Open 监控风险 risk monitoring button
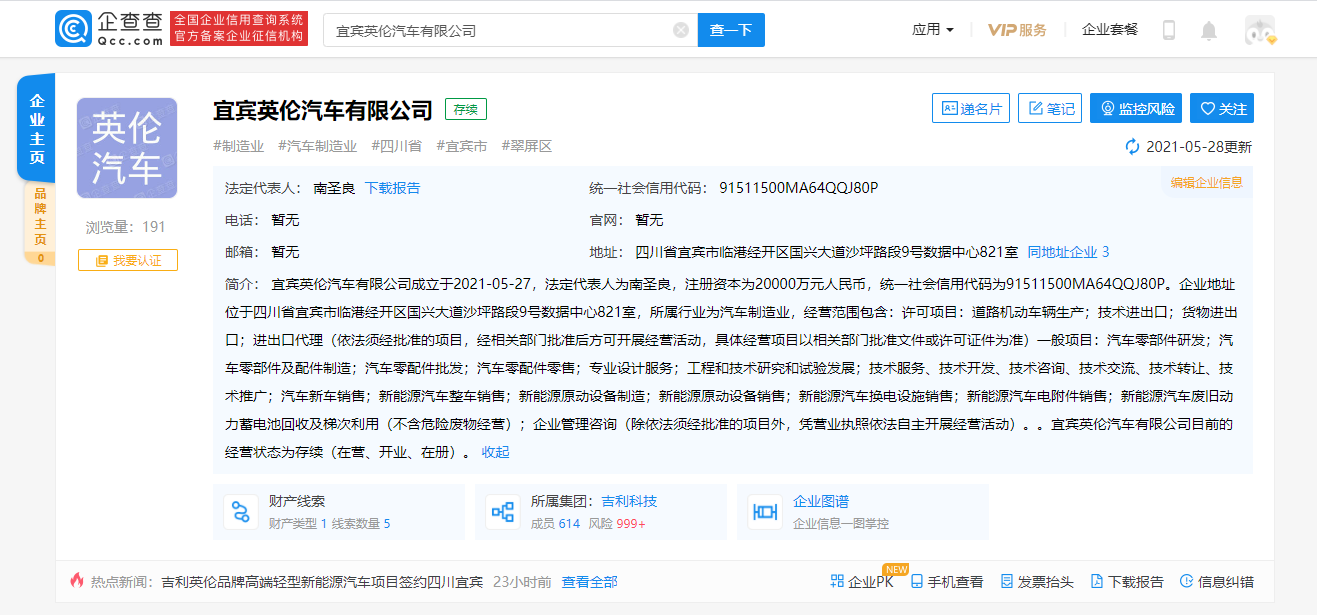 [1136, 109]
